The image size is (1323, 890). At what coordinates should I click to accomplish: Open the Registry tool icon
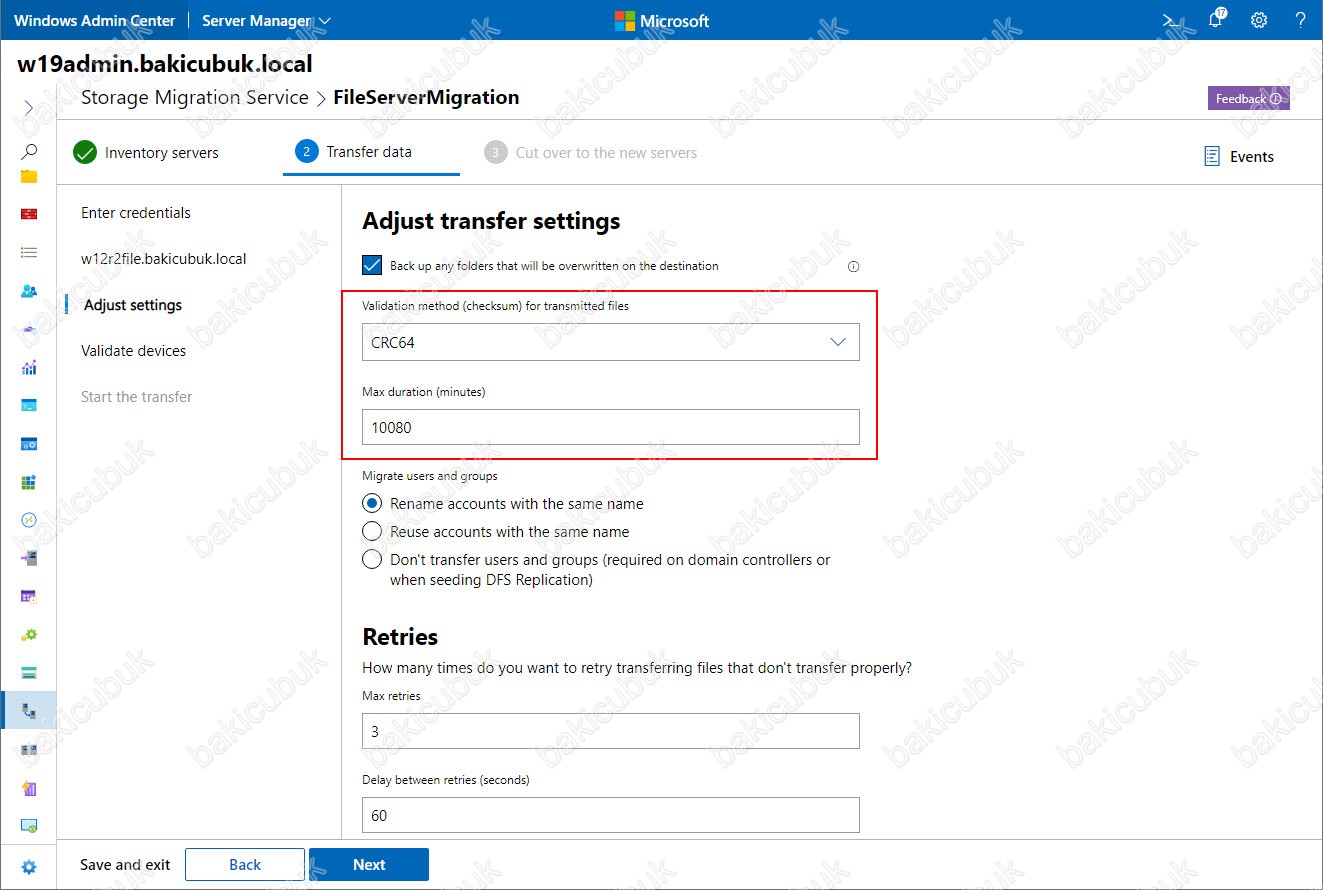pyautogui.click(x=29, y=482)
